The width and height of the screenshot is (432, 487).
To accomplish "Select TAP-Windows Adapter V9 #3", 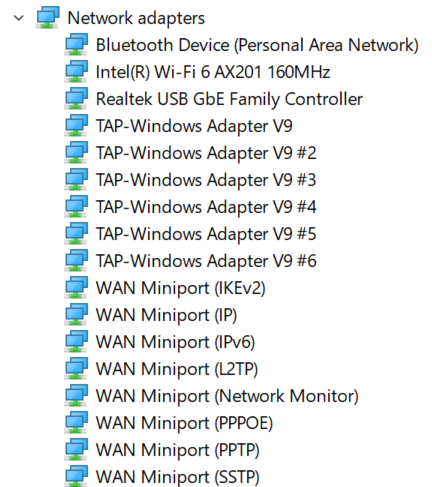I will click(x=206, y=180).
